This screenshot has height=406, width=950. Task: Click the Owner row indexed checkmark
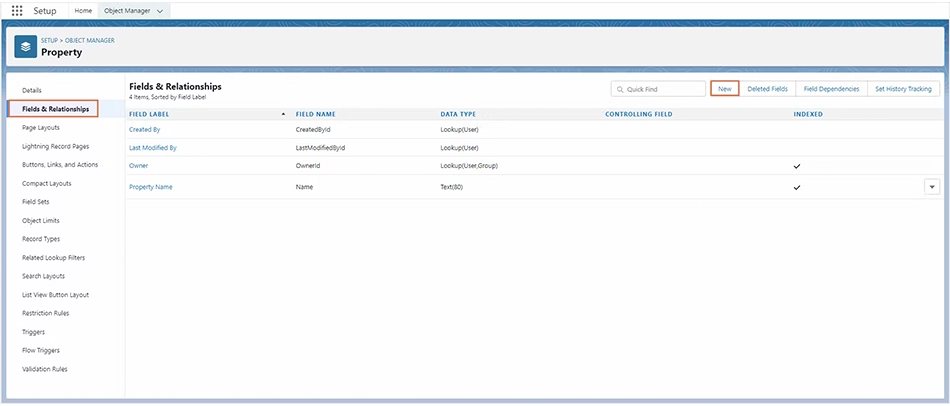point(797,166)
